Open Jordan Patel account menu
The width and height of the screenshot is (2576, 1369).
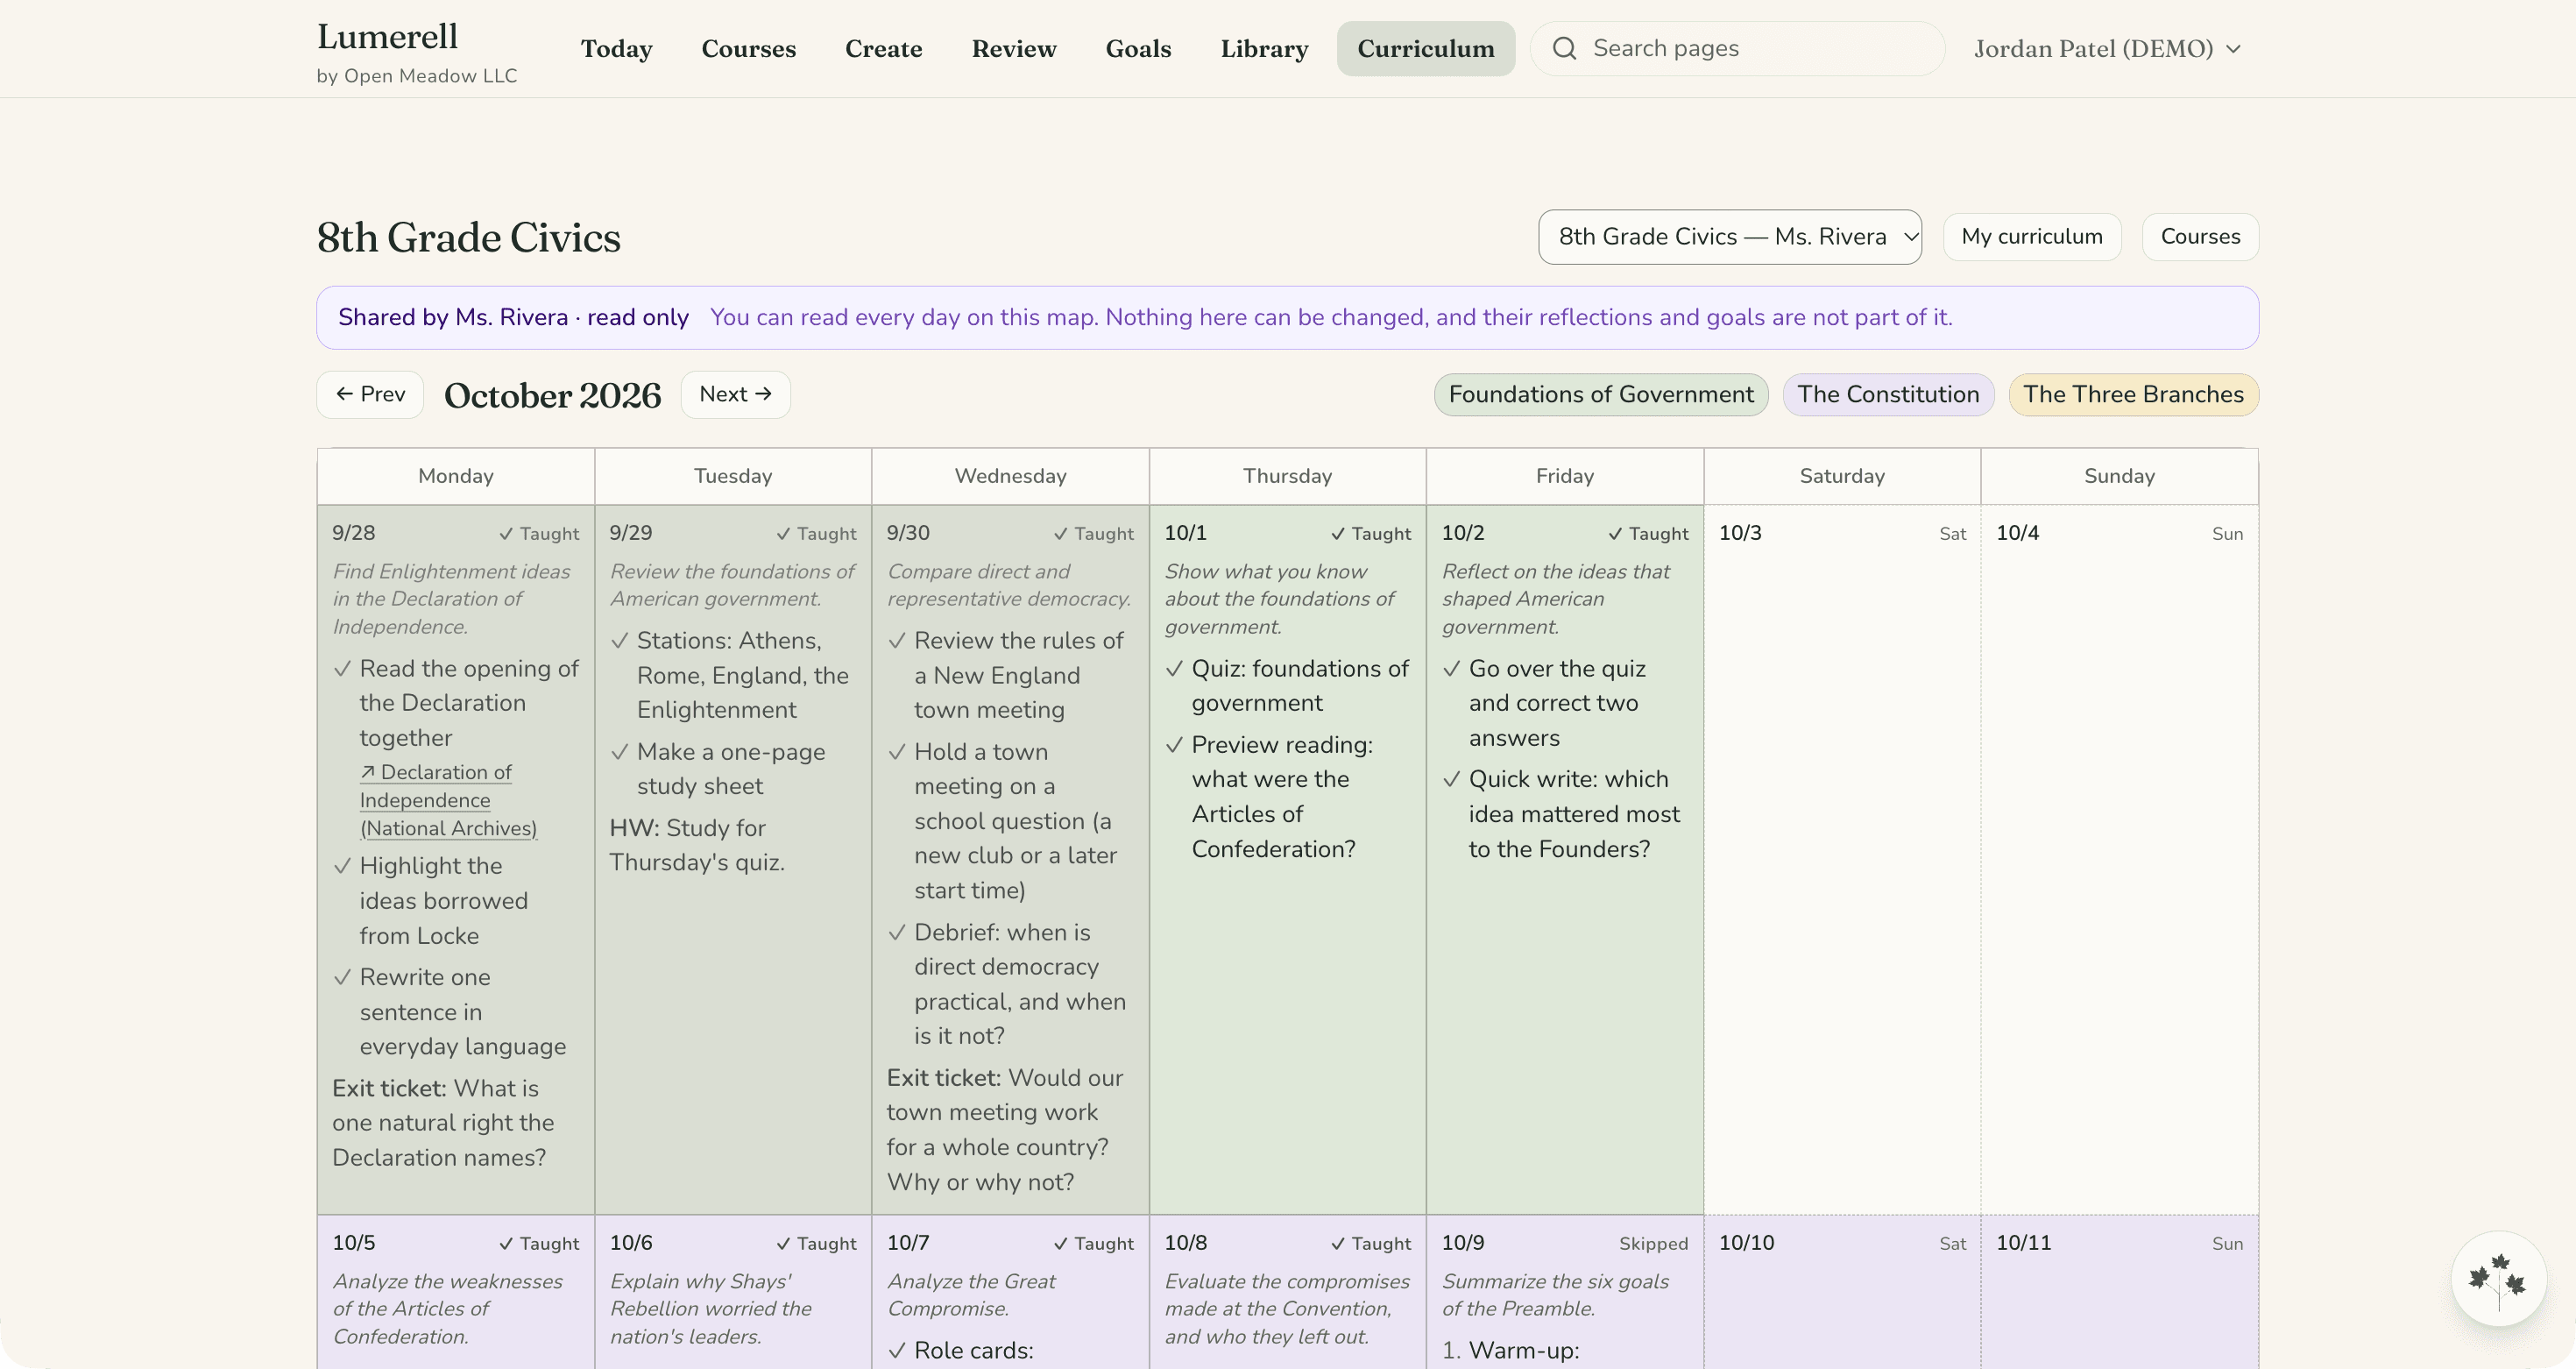(2107, 48)
